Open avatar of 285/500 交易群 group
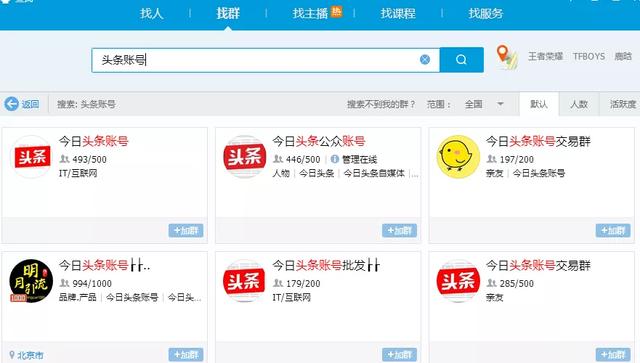The height and width of the screenshot is (363, 640). click(458, 281)
